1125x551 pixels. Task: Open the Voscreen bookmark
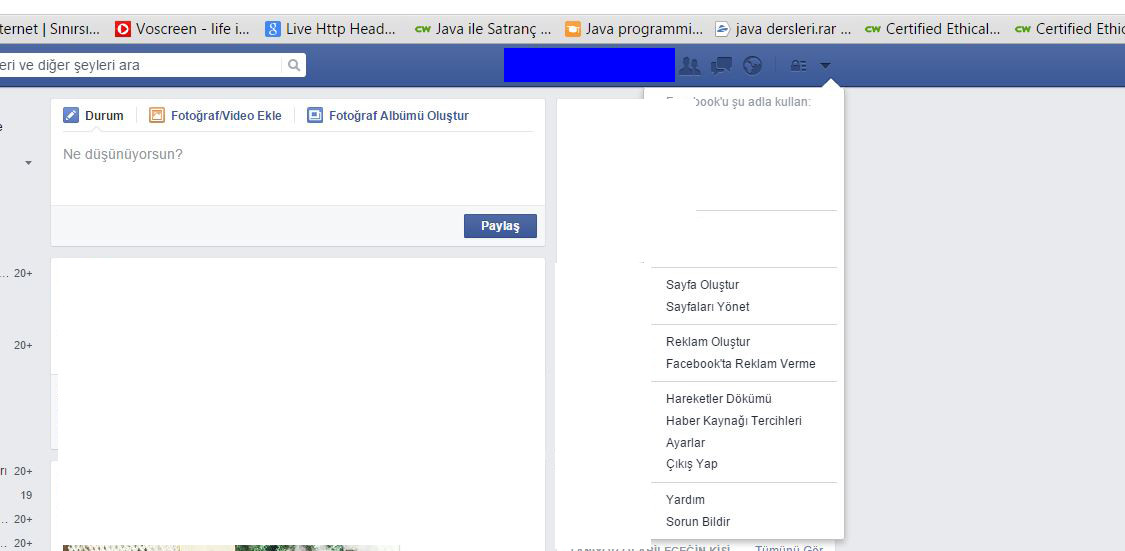click(x=183, y=29)
